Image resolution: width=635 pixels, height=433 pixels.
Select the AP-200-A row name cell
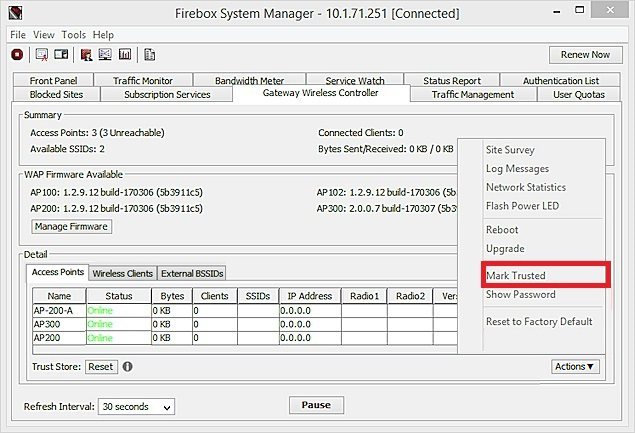click(x=59, y=311)
